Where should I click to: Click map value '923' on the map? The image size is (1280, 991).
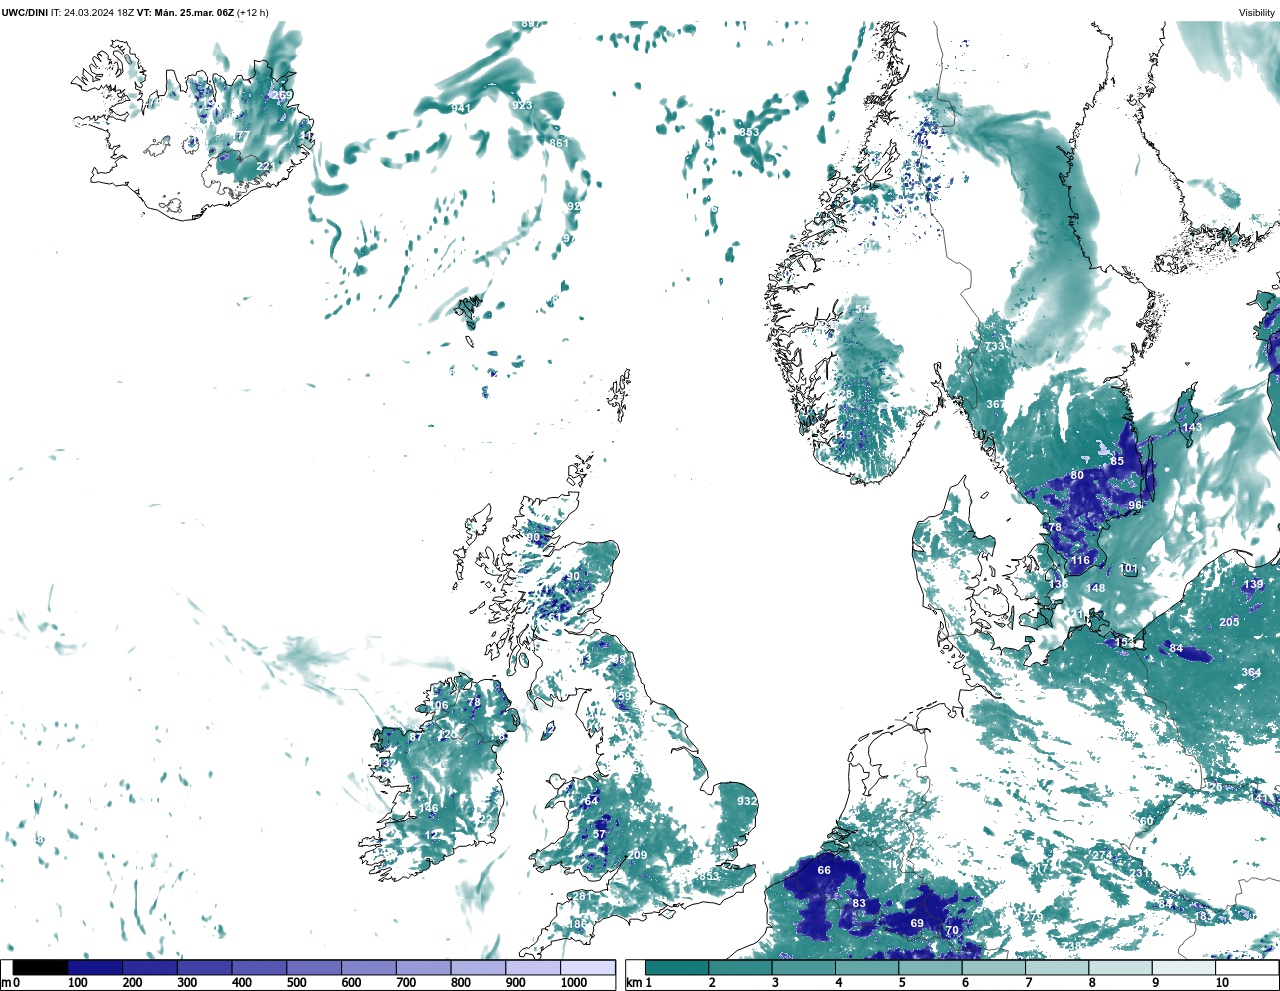pyautogui.click(x=522, y=105)
